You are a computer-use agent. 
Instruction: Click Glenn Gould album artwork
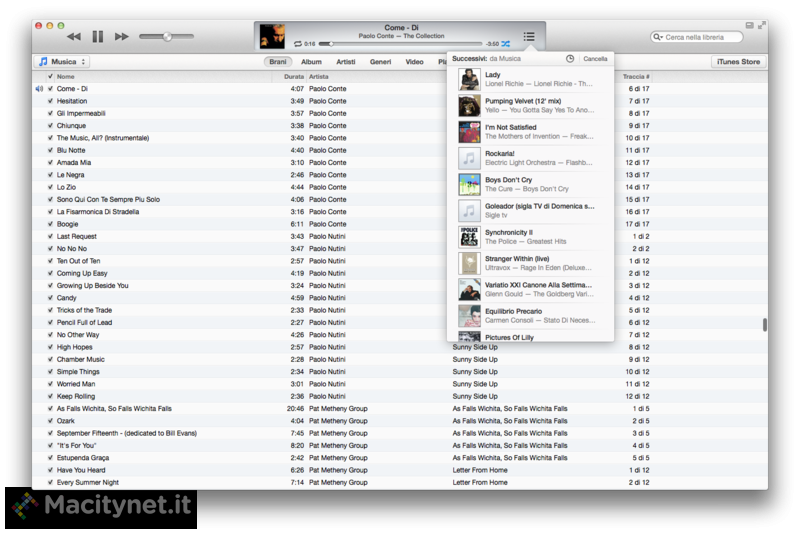pos(469,289)
